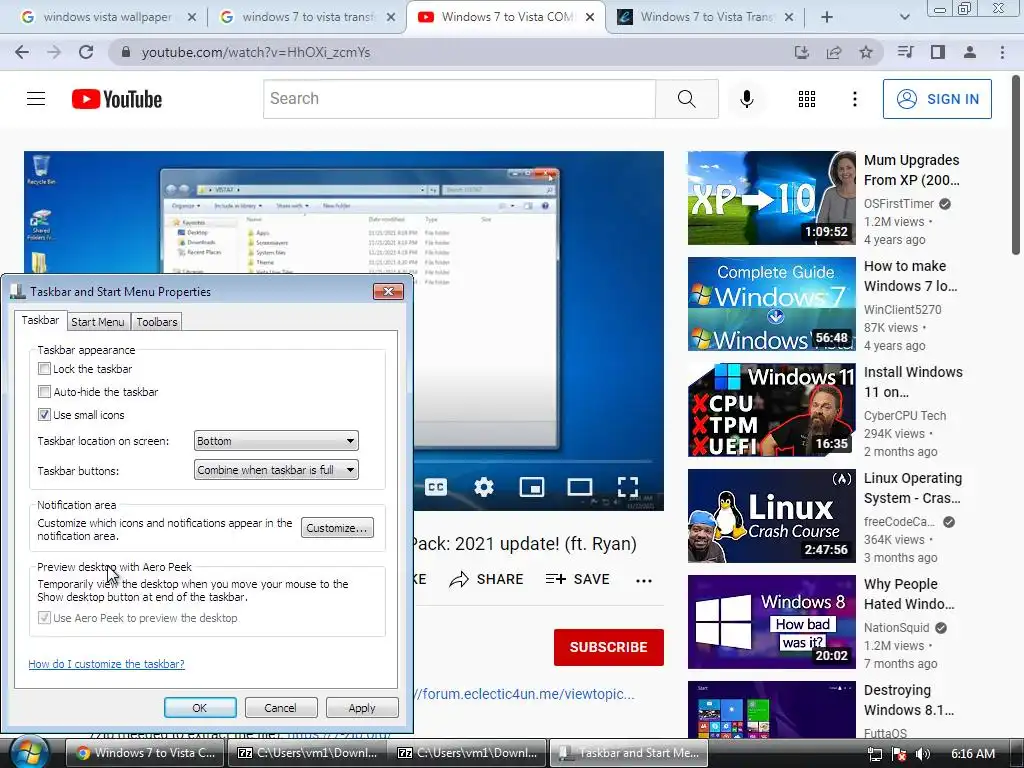The height and width of the screenshot is (768, 1024).
Task: Switch to second Google search browser tab
Action: pos(308,17)
